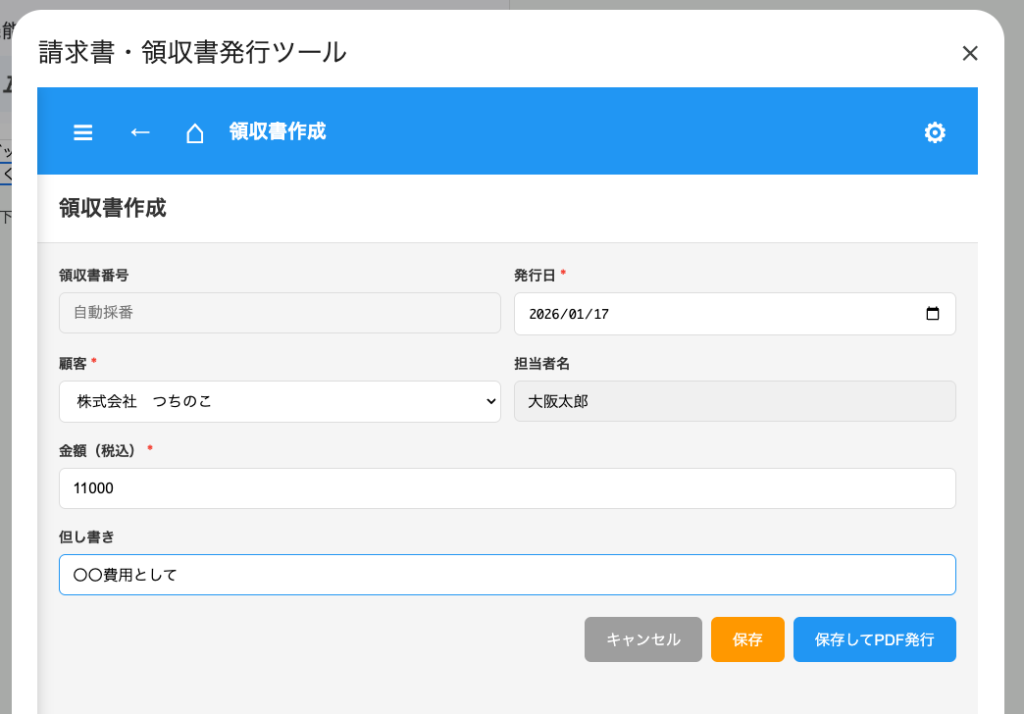Click the back arrow in header
Image resolution: width=1024 pixels, height=714 pixels.
pos(140,132)
